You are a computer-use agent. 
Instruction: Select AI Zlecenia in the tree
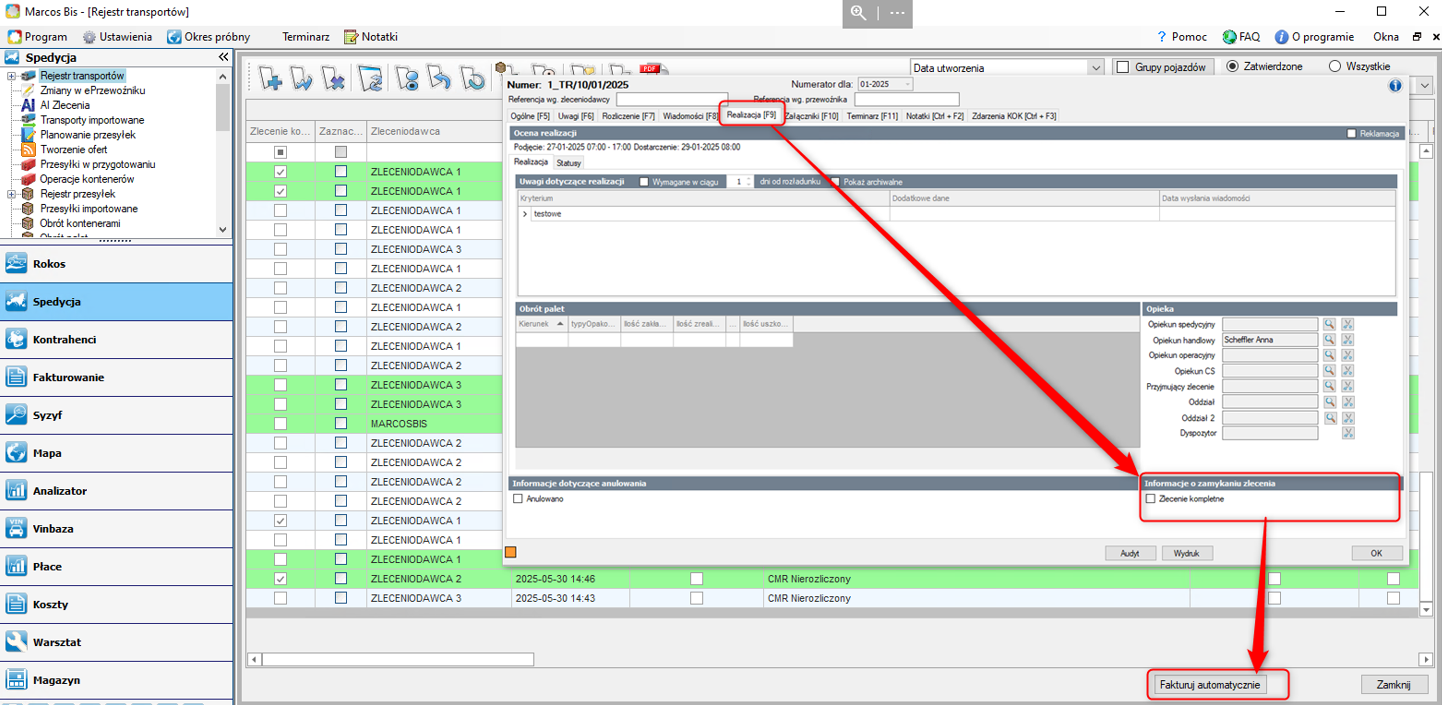(x=65, y=105)
